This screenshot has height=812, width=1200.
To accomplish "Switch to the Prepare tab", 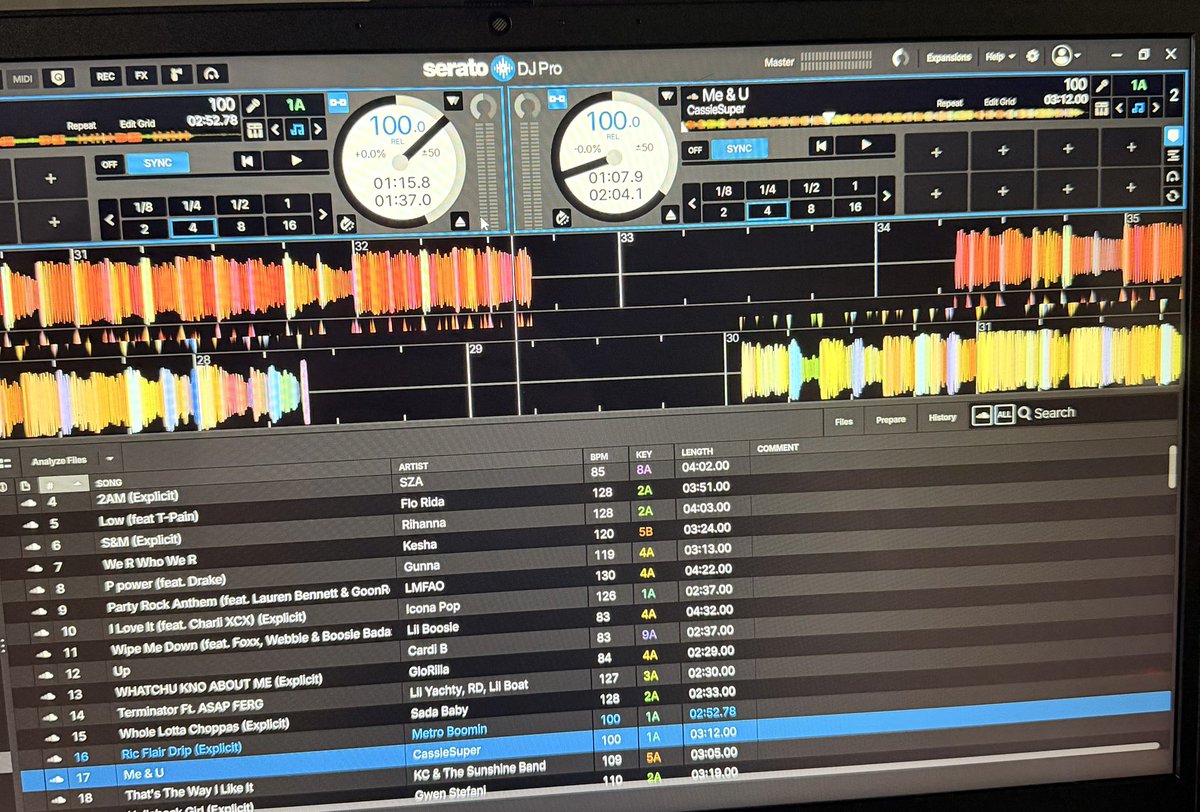I will [891, 420].
